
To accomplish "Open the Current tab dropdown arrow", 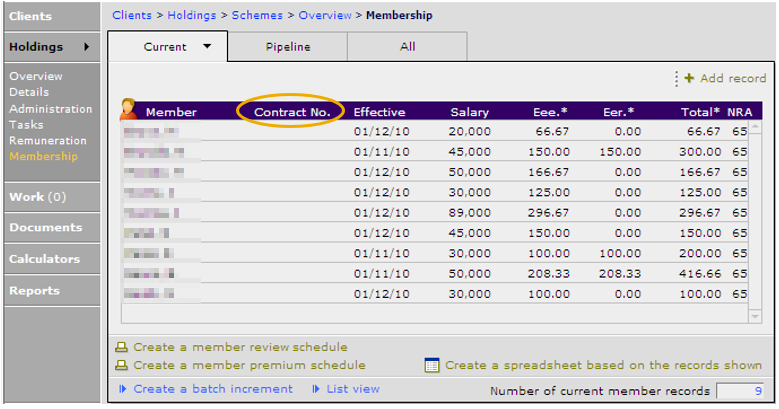I will click(207, 46).
